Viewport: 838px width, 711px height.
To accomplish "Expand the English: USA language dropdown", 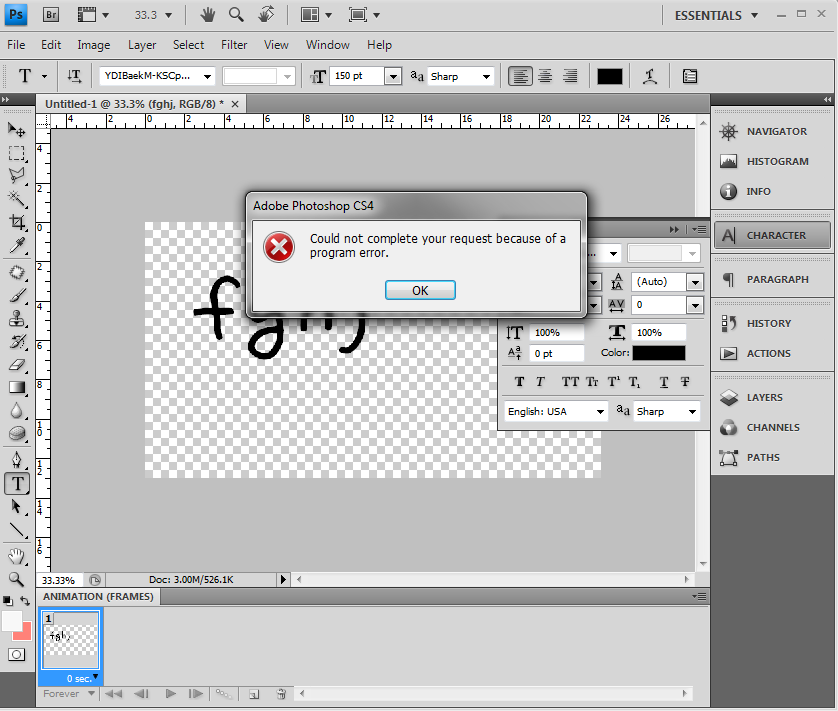I will click(600, 411).
